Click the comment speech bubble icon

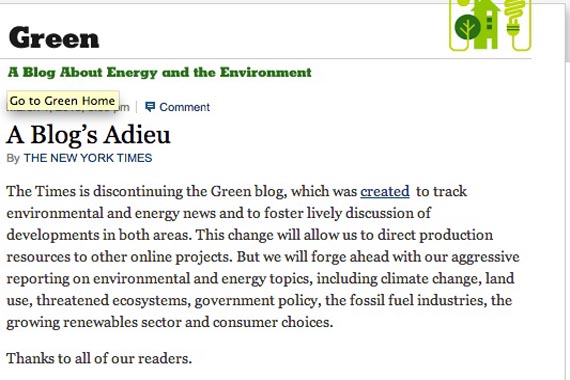[x=150, y=107]
